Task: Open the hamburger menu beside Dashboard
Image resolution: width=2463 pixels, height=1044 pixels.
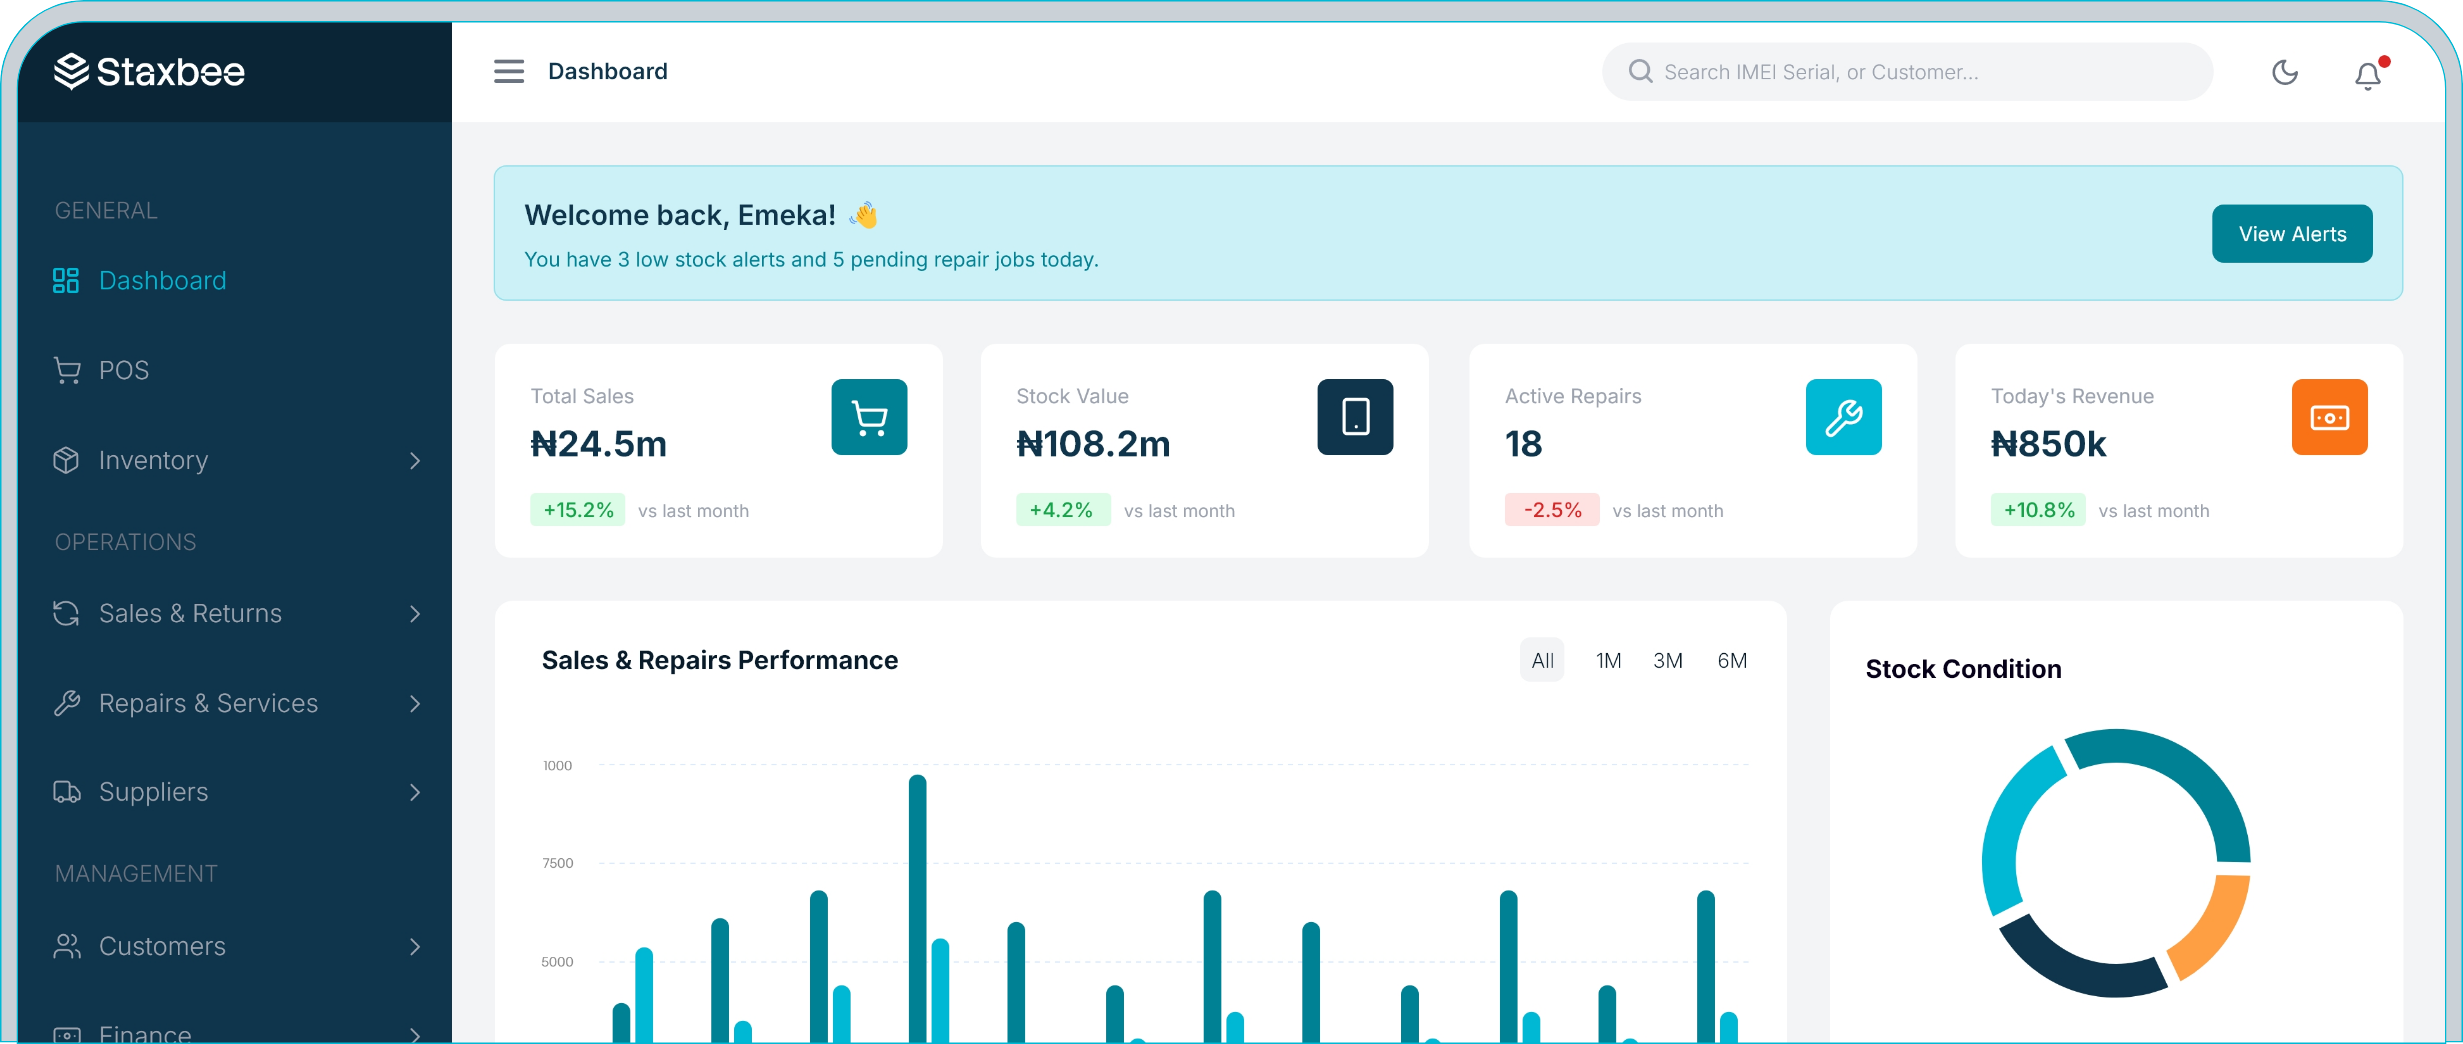Action: point(509,71)
